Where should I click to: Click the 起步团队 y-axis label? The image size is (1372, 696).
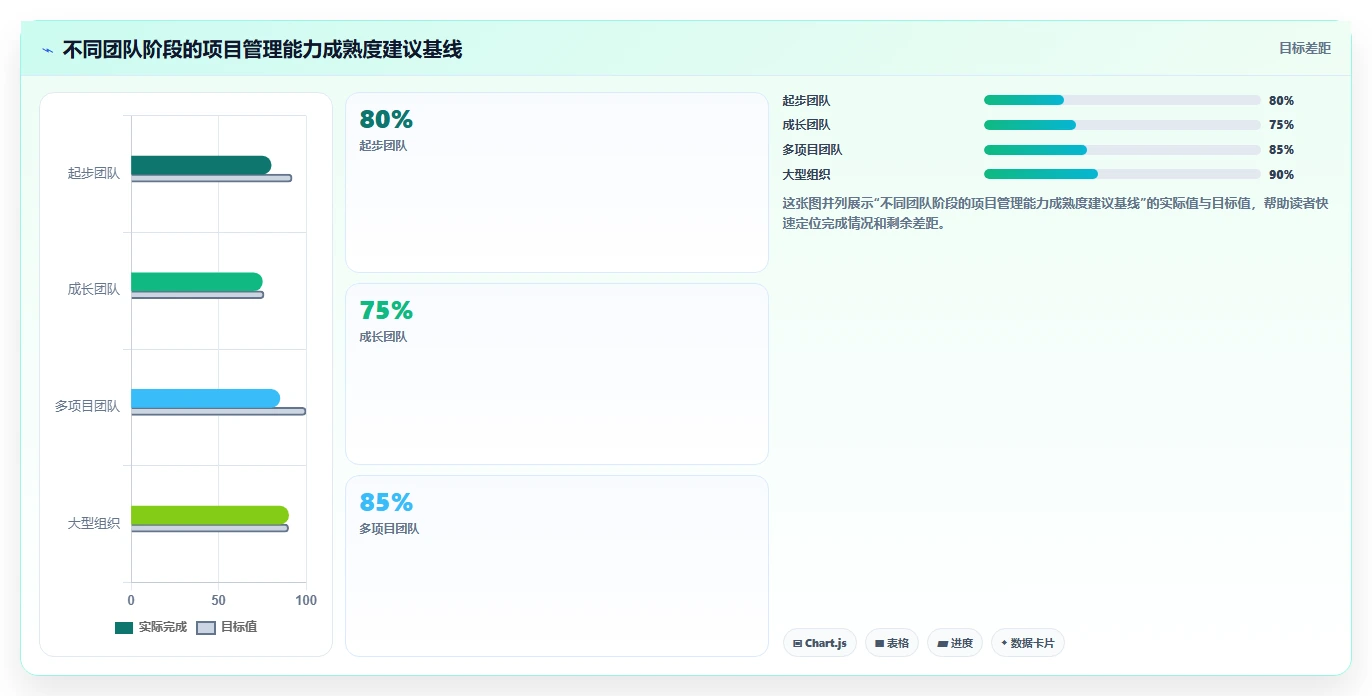pos(94,173)
